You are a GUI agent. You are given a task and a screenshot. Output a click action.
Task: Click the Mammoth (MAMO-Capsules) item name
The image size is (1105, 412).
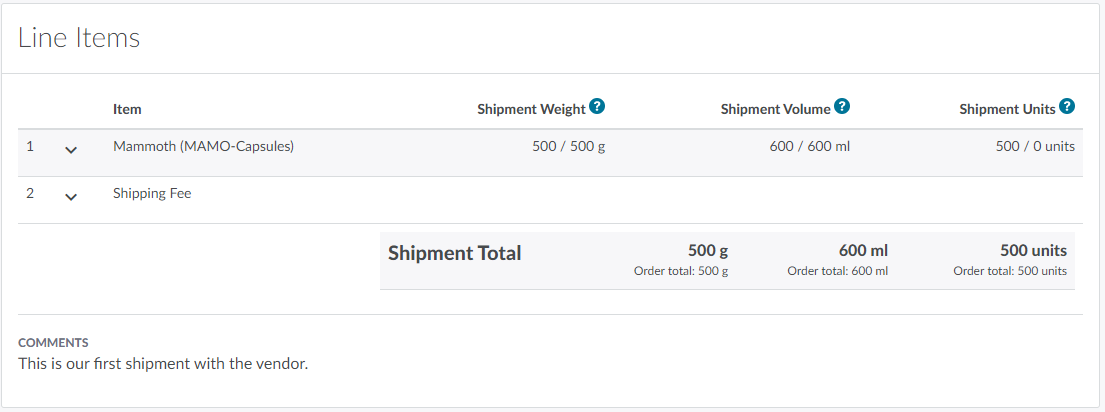[203, 146]
